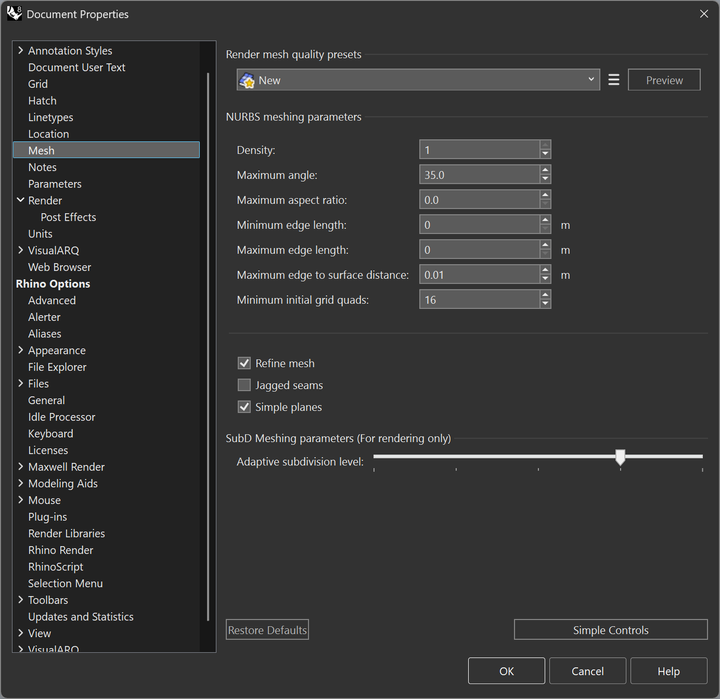The width and height of the screenshot is (720, 699).
Task: Select the Mesh page
Action: pos(107,150)
